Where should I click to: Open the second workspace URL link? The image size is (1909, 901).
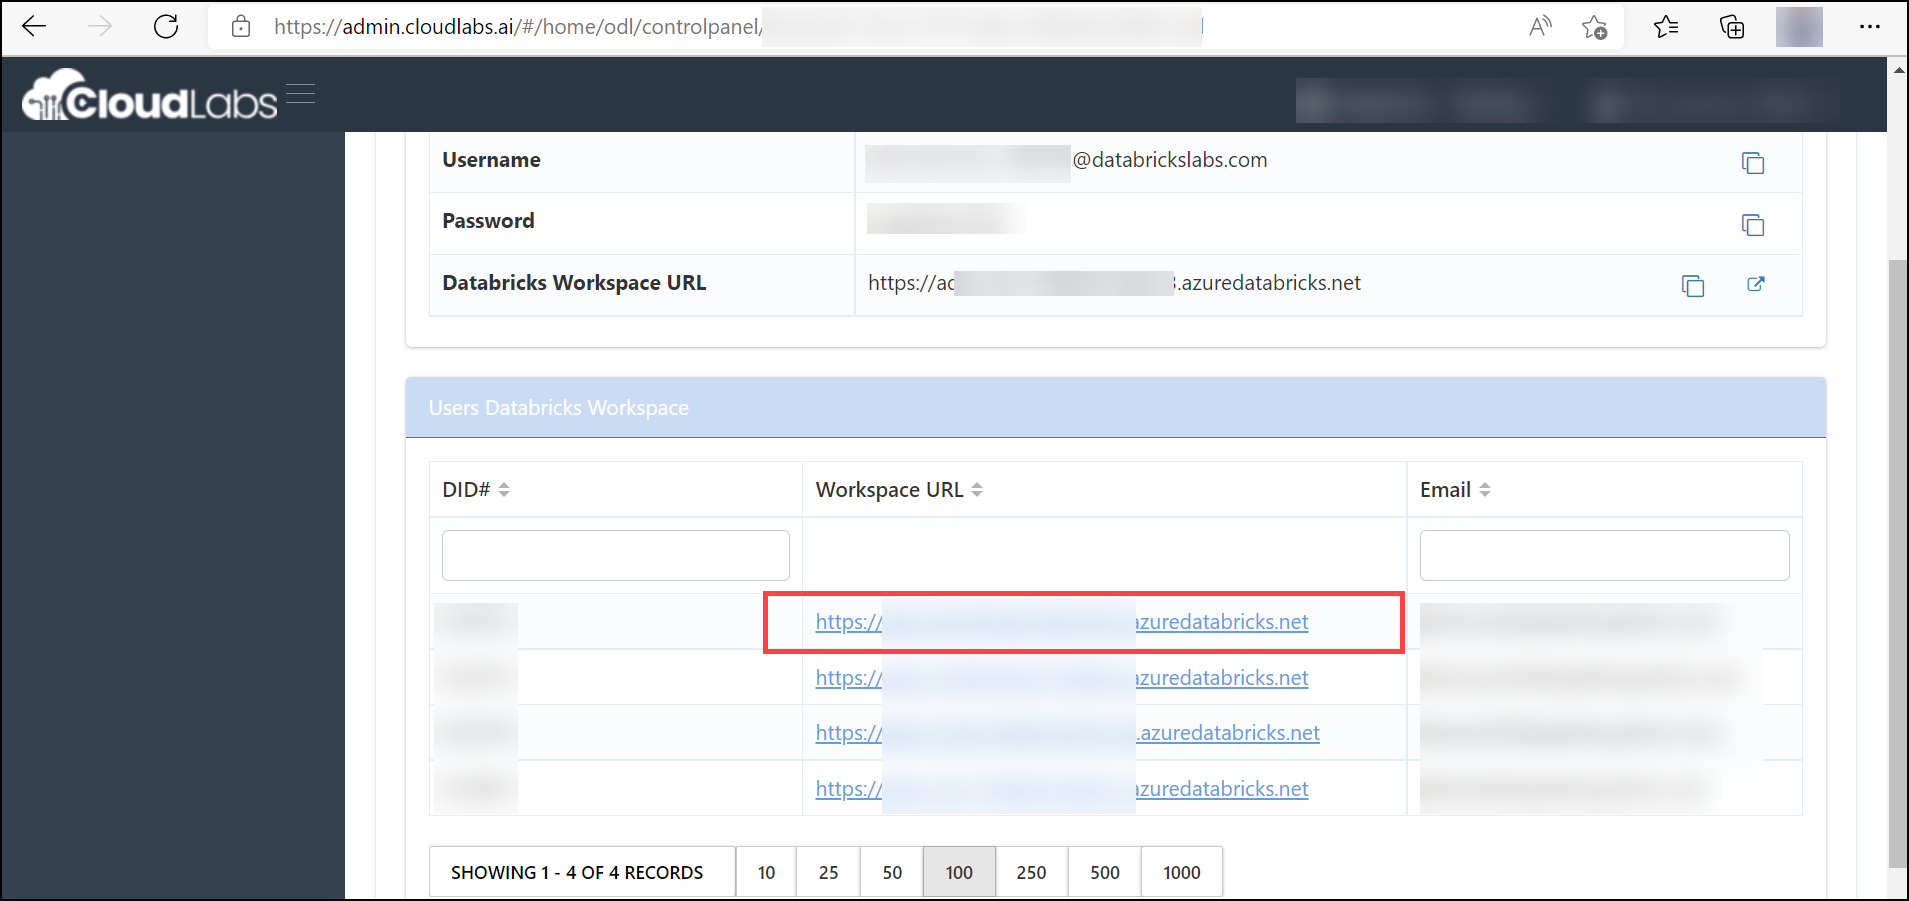click(x=1062, y=678)
